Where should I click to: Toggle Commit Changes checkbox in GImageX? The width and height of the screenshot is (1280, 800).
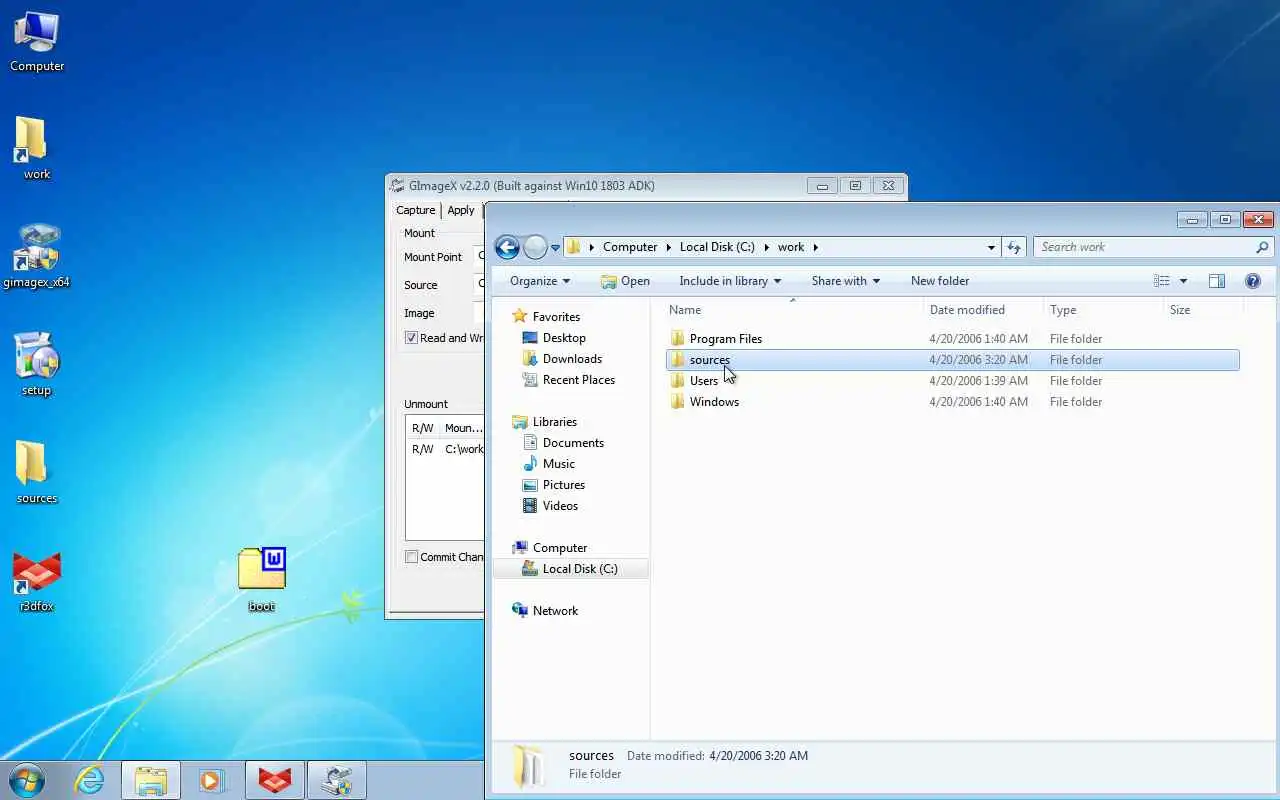click(x=411, y=557)
